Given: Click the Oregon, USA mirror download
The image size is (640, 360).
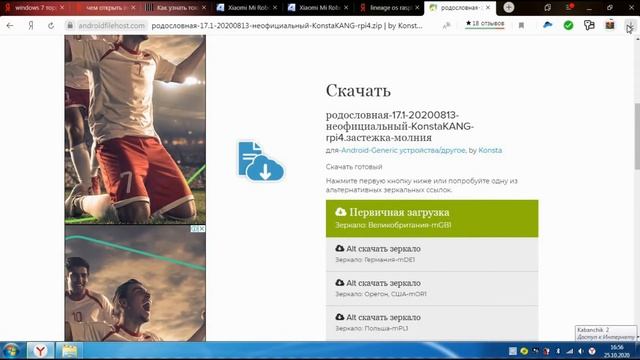Looking at the screenshot, I should coord(432,288).
